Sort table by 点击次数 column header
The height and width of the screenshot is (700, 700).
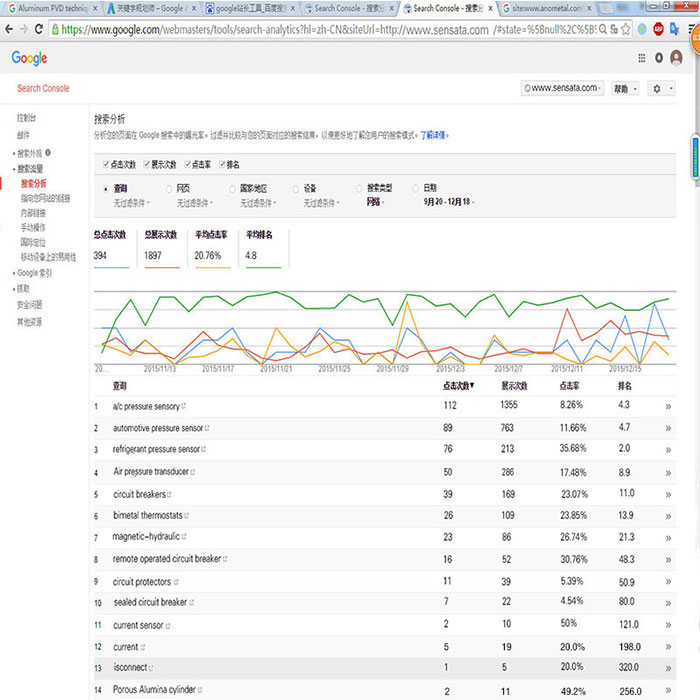click(458, 386)
